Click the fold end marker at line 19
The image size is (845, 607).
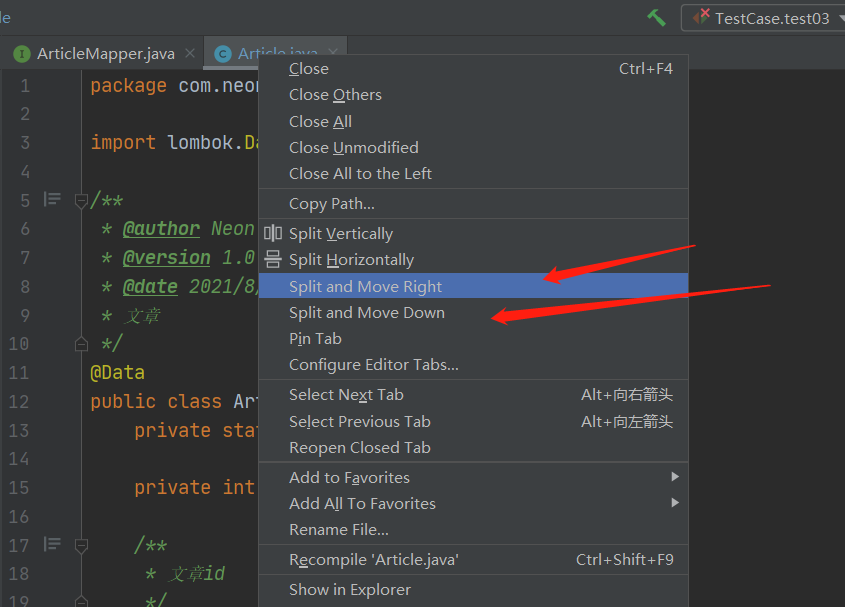tap(81, 601)
